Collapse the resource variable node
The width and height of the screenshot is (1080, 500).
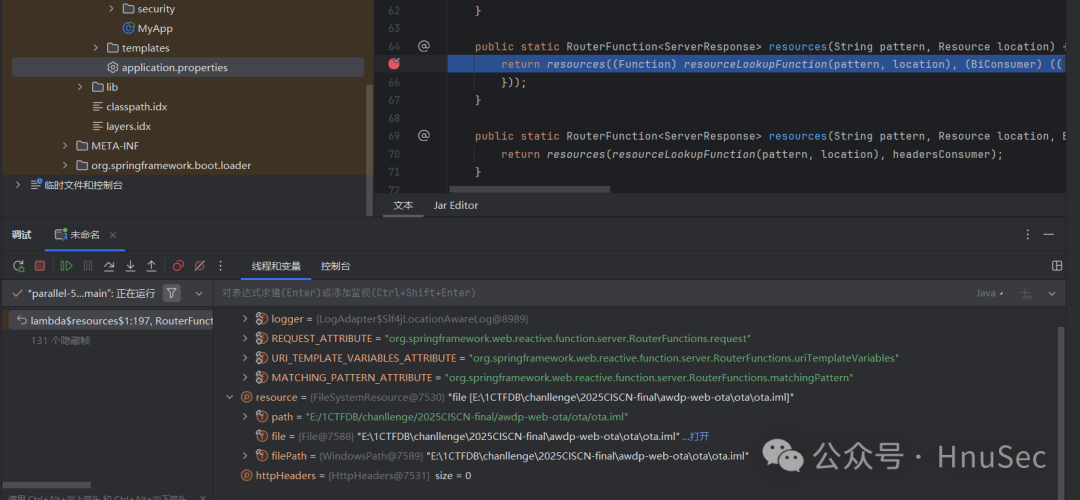click(229, 397)
